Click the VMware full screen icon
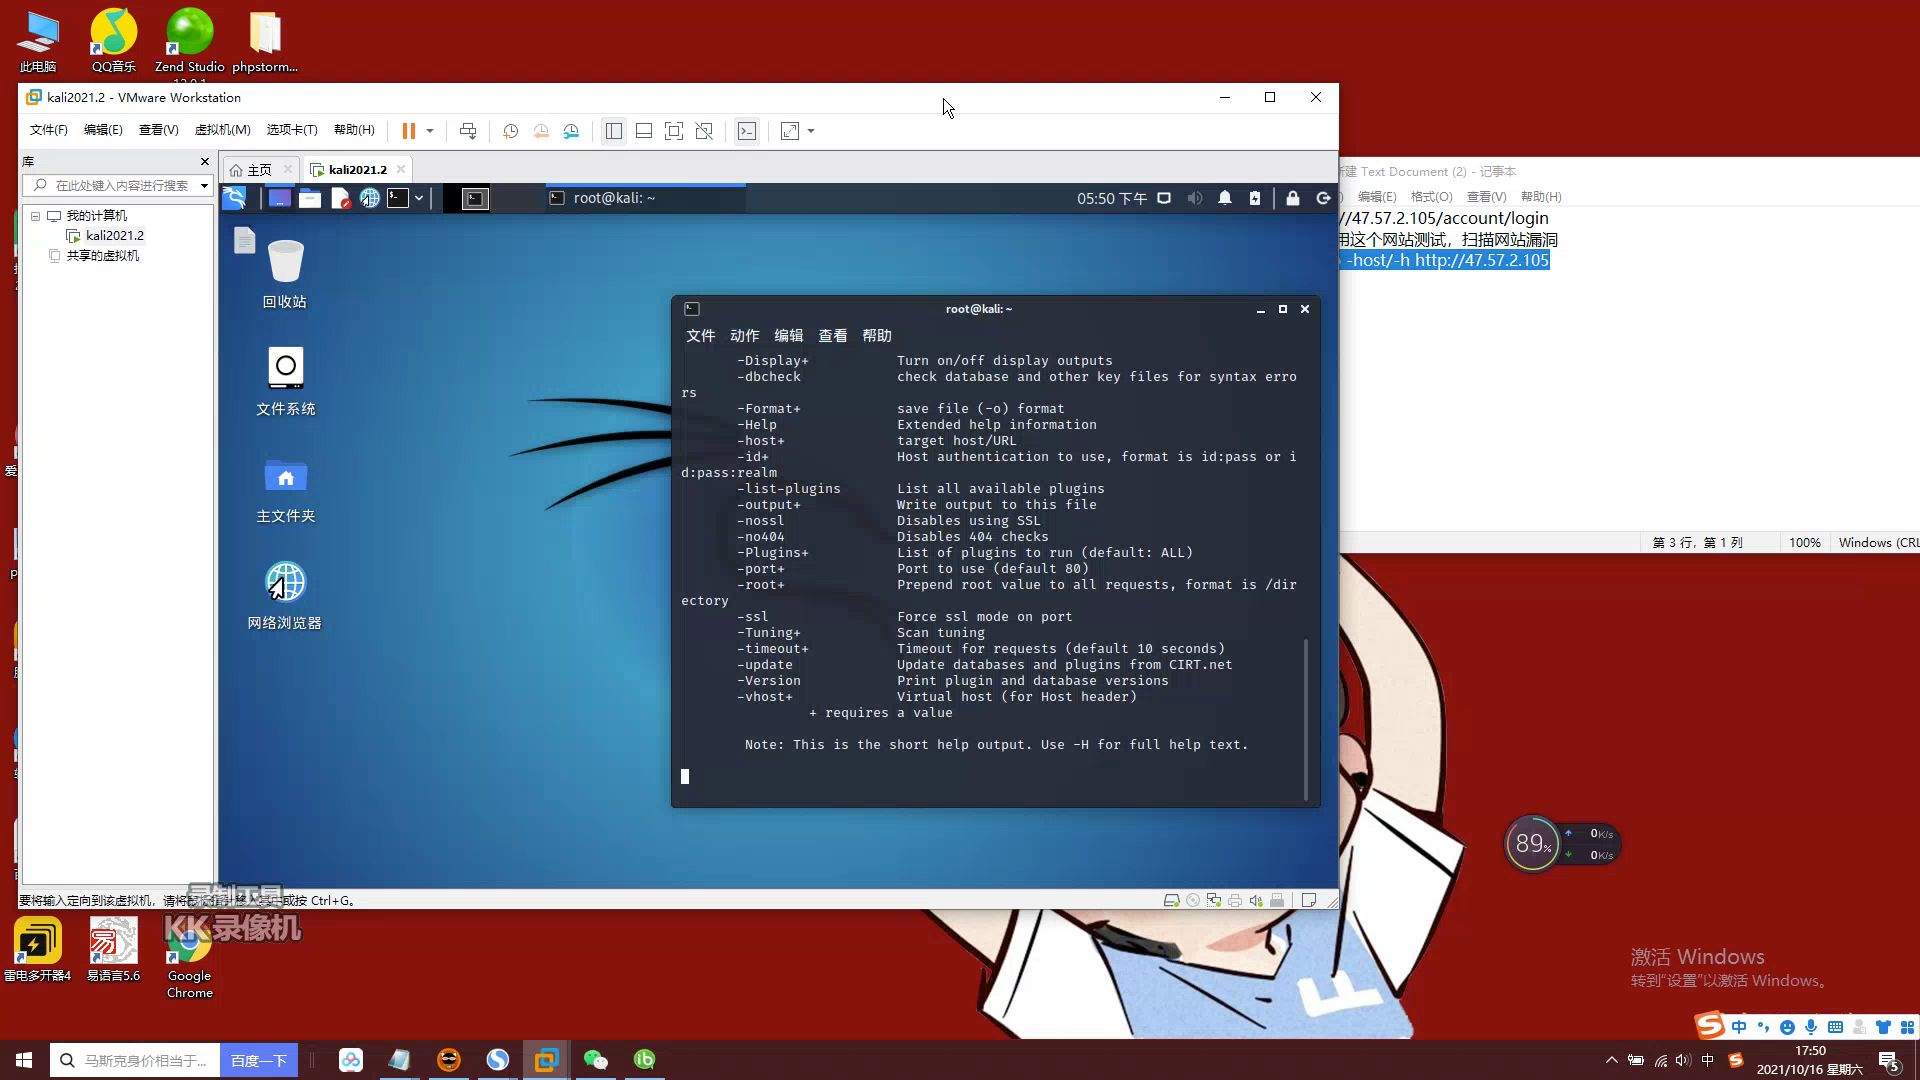Image resolution: width=1920 pixels, height=1080 pixels. (x=794, y=131)
